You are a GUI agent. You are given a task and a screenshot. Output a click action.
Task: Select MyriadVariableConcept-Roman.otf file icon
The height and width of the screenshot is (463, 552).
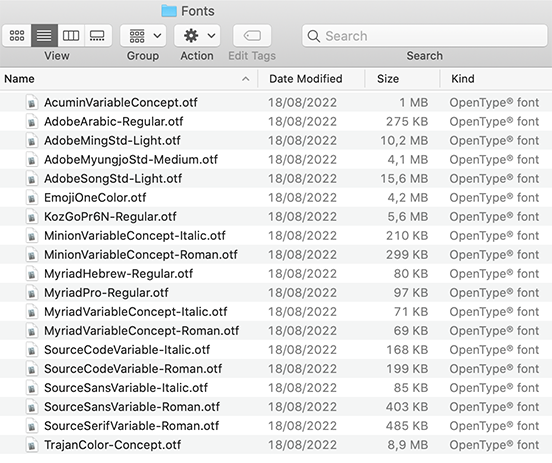[32, 331]
